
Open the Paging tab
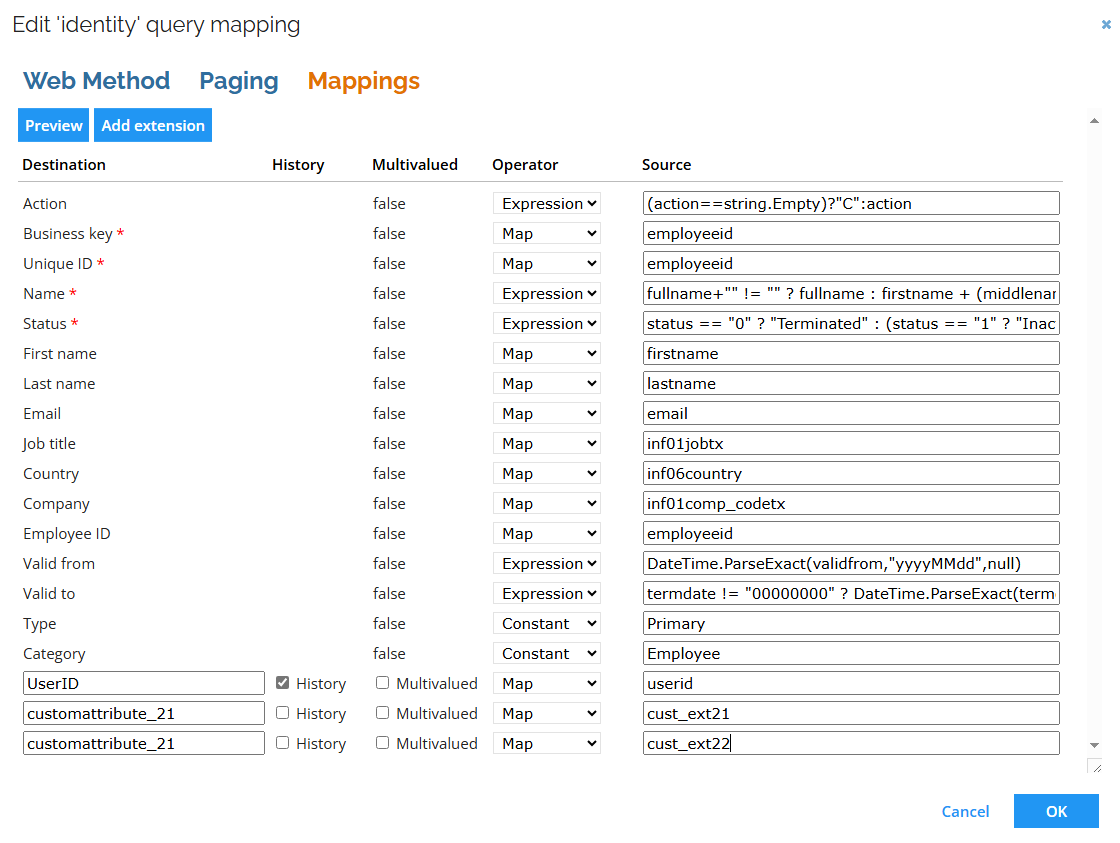(x=238, y=80)
